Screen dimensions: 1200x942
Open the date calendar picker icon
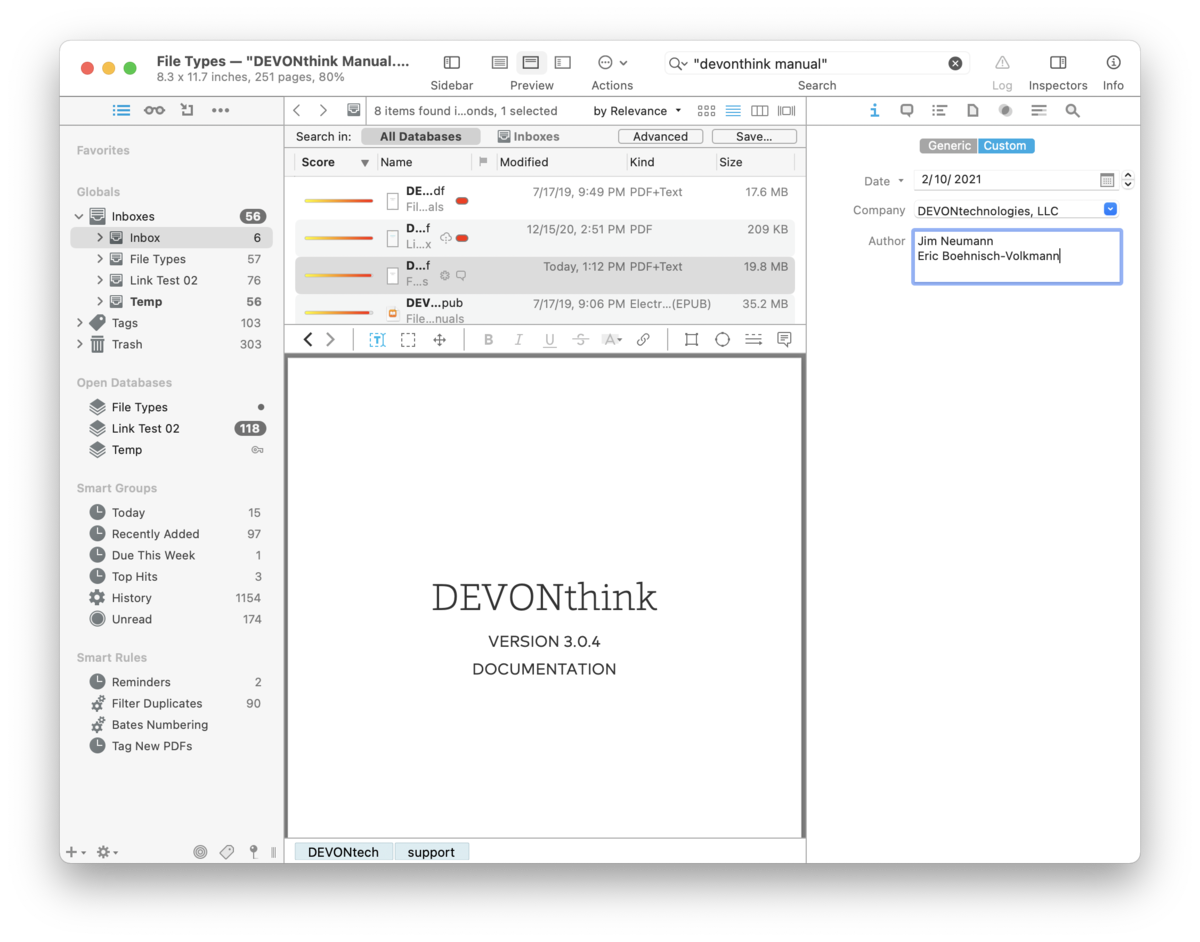[x=1107, y=180]
